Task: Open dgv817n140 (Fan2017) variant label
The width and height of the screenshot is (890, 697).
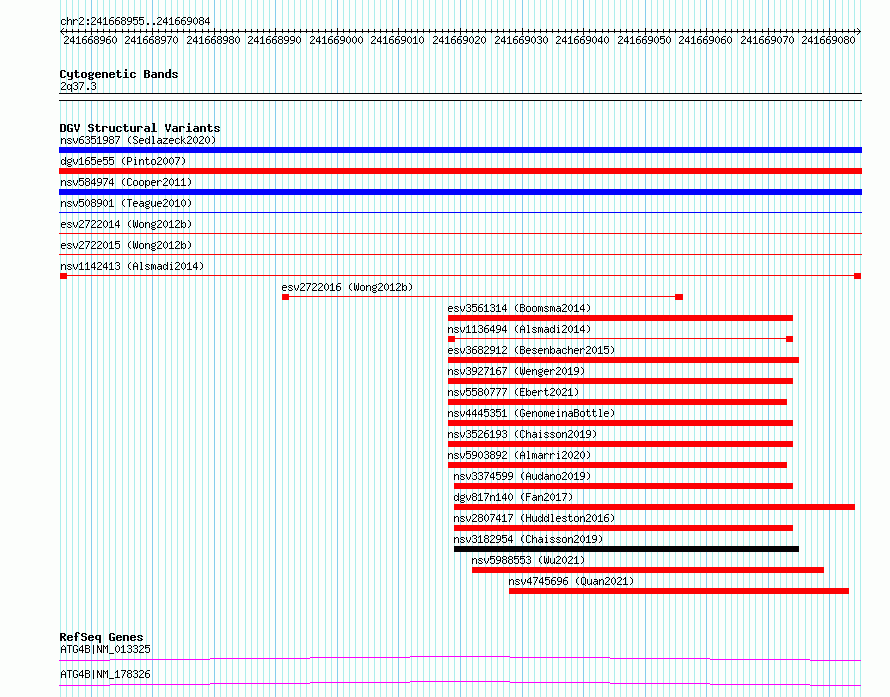Action: [513, 497]
